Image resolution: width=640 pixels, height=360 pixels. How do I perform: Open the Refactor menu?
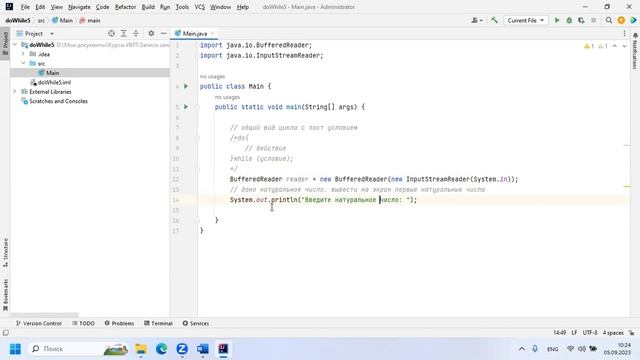(125, 7)
